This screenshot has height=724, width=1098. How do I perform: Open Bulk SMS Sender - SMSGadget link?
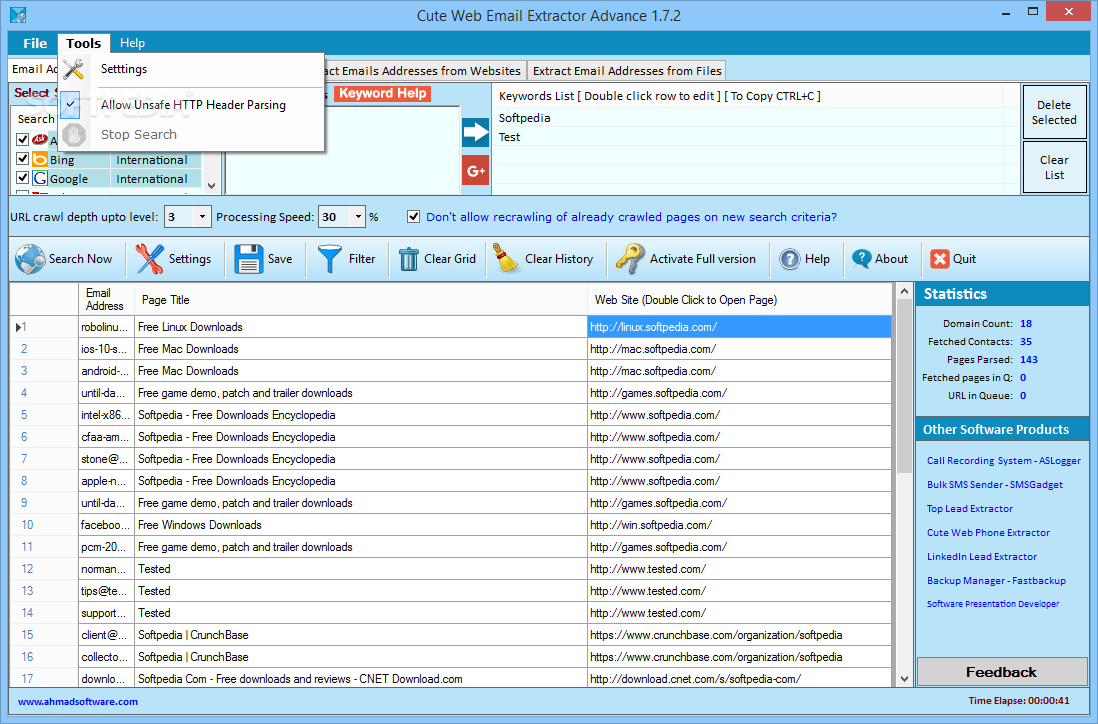point(994,485)
